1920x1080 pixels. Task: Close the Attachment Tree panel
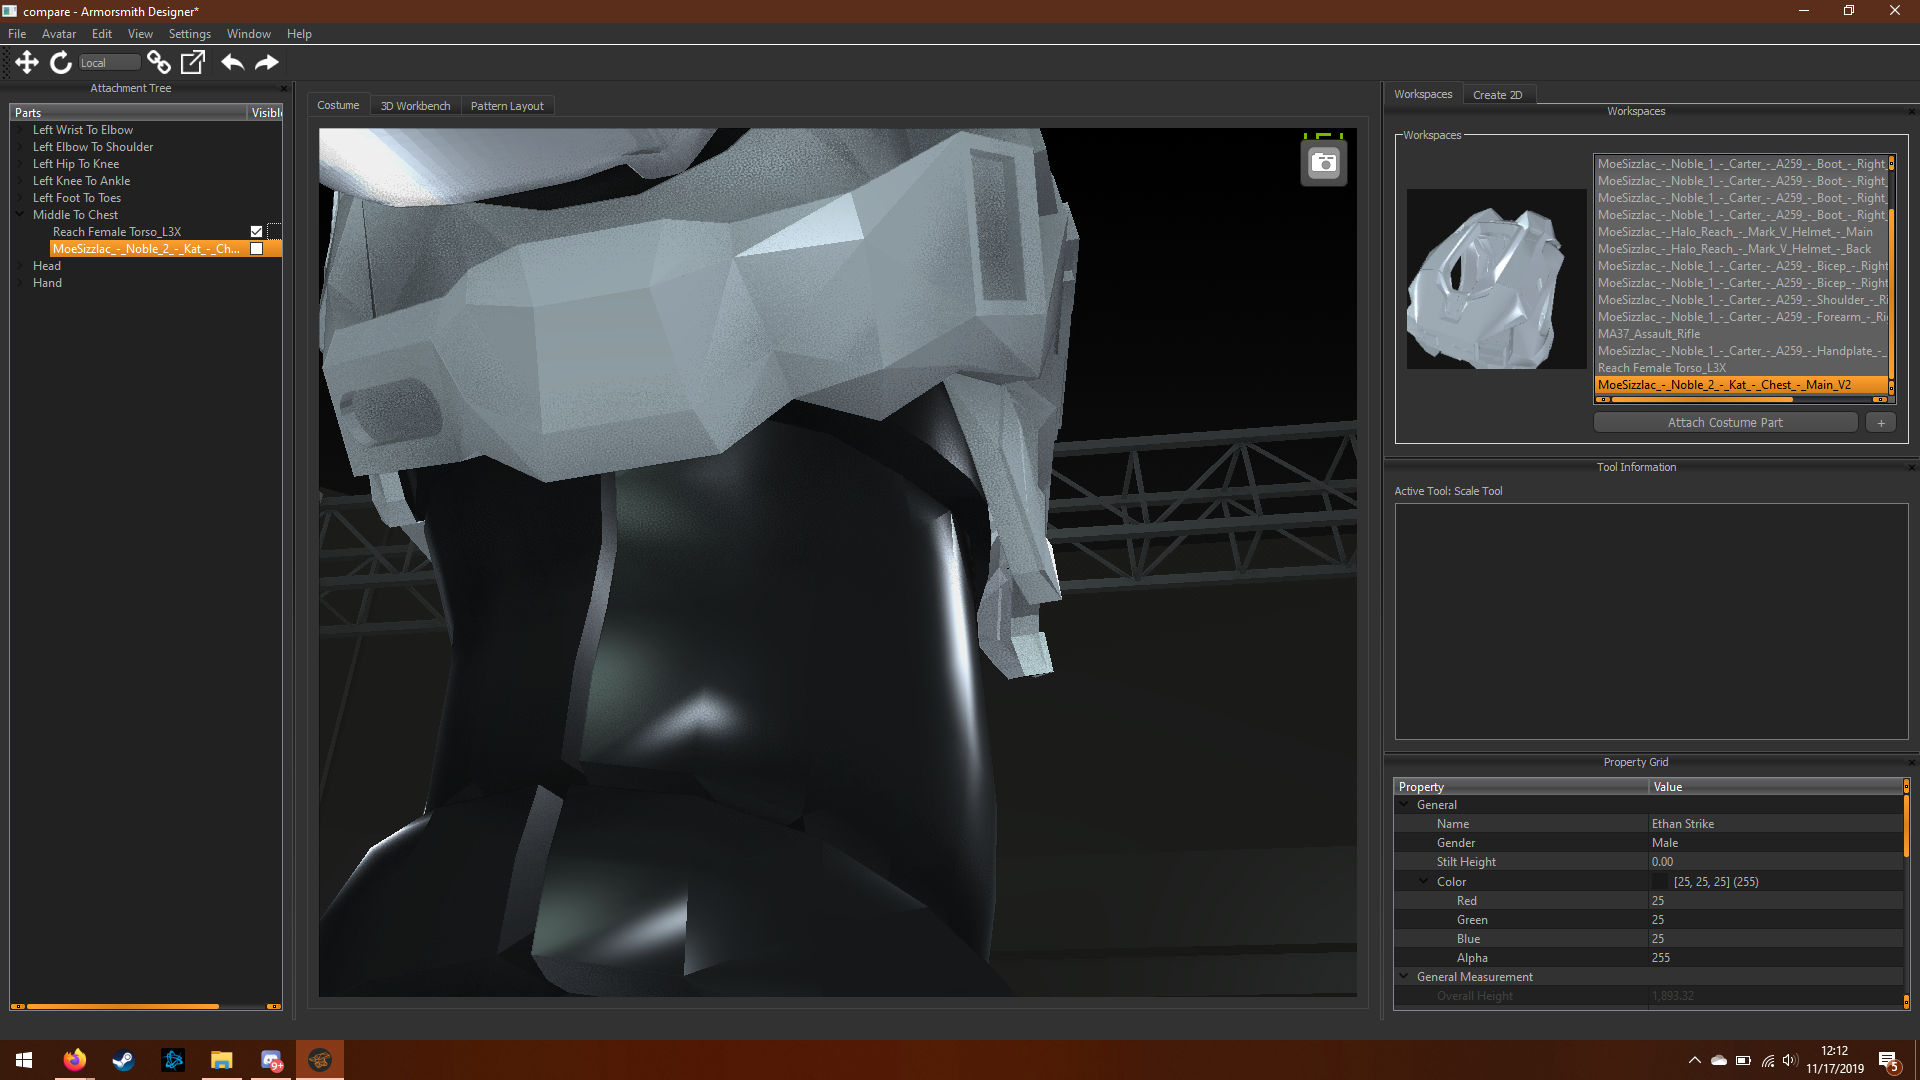284,88
